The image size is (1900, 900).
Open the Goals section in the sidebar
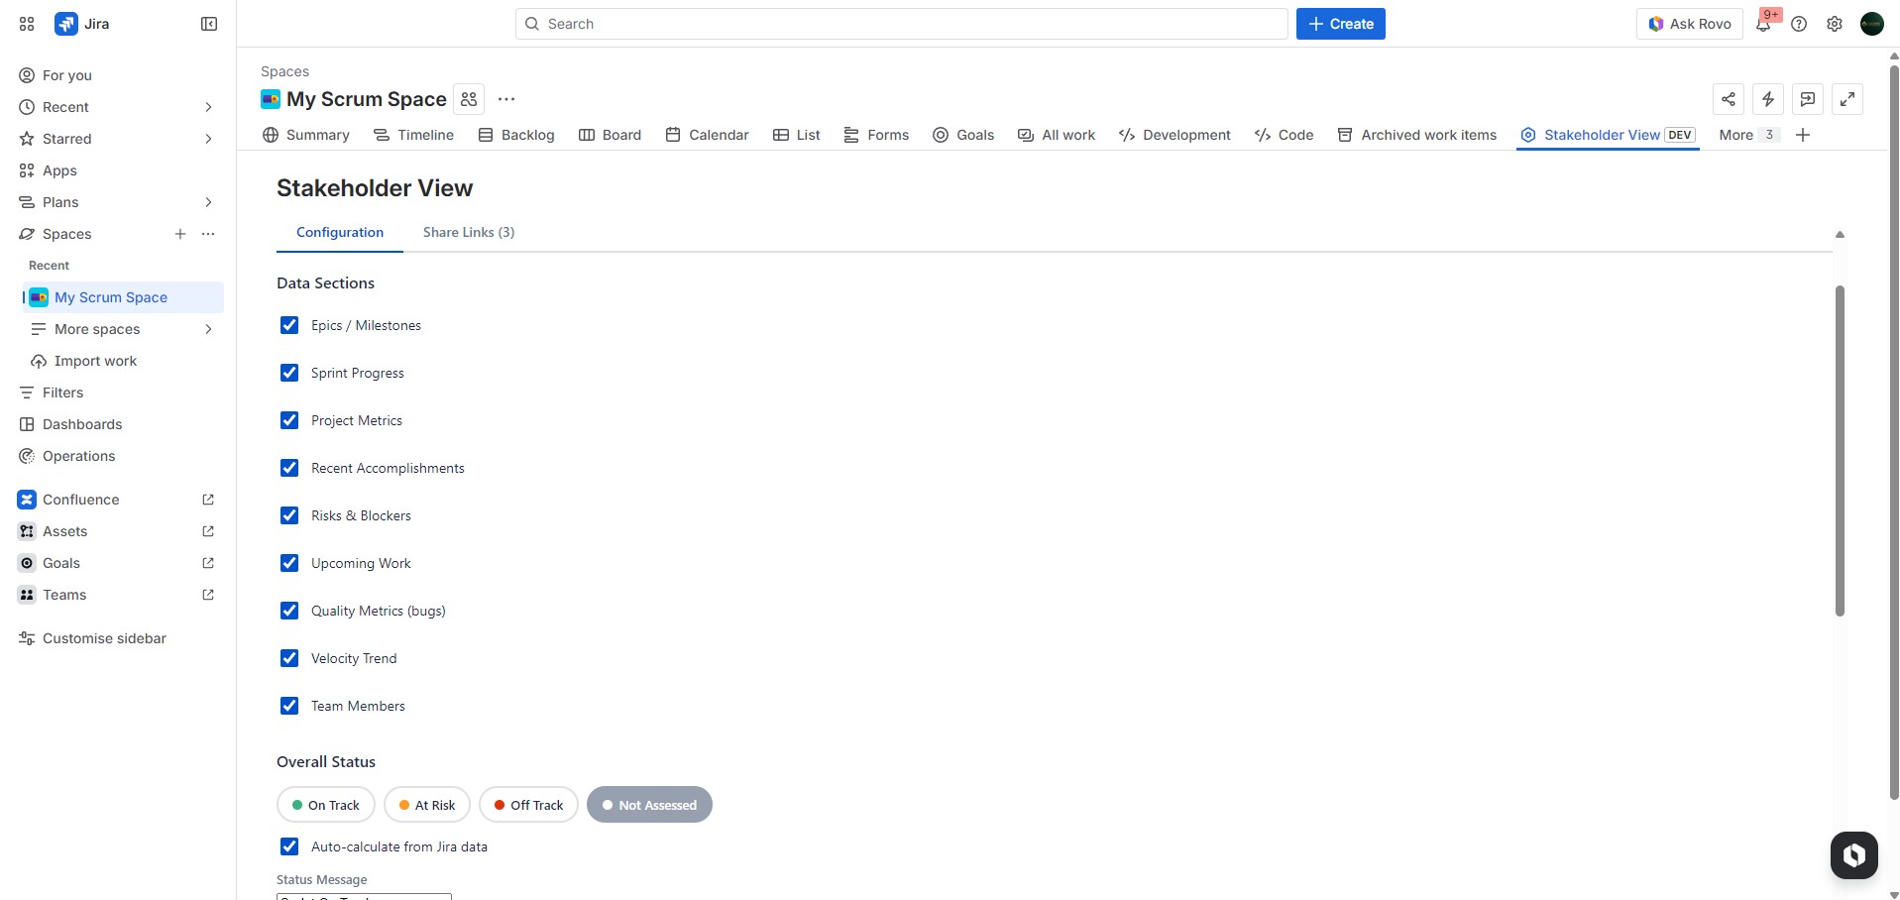click(x=62, y=562)
